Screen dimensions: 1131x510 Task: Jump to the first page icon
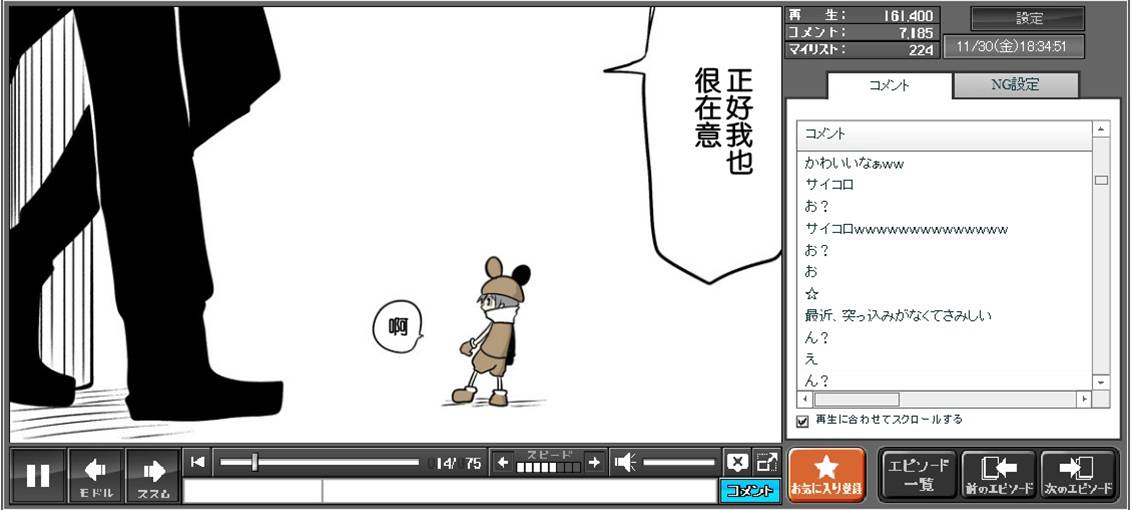click(x=198, y=462)
